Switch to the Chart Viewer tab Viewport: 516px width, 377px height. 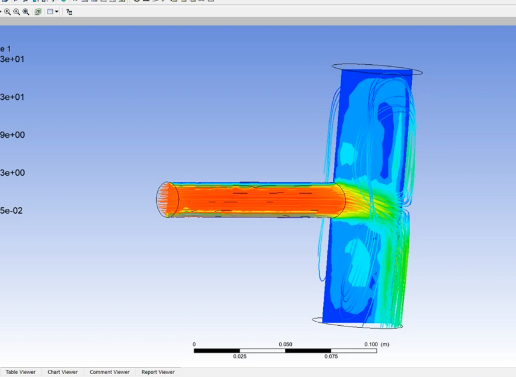[x=62, y=372]
